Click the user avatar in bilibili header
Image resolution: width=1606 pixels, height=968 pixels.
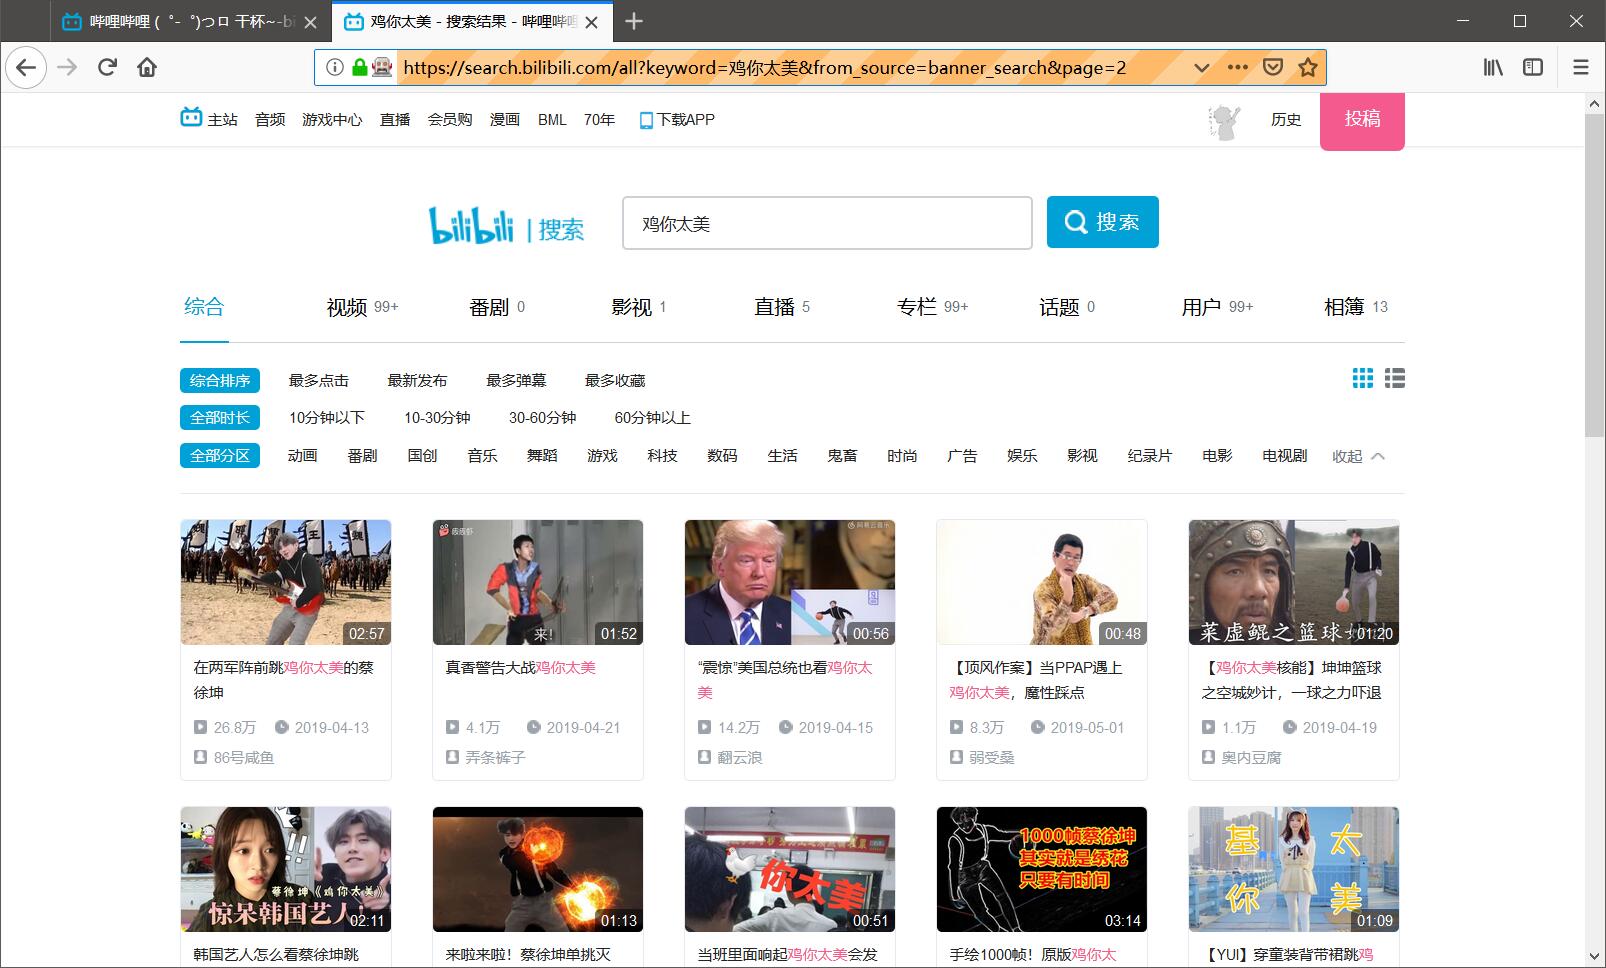[1224, 121]
